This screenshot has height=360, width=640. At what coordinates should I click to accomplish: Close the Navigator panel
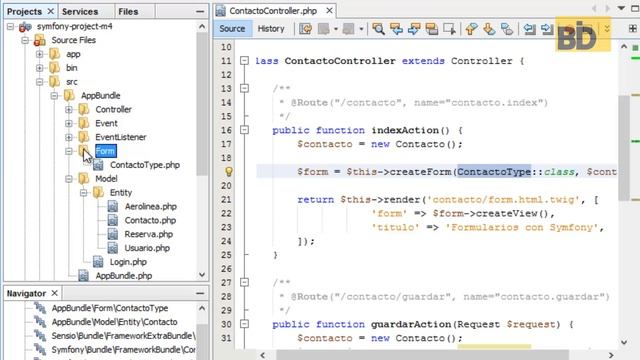(x=54, y=293)
